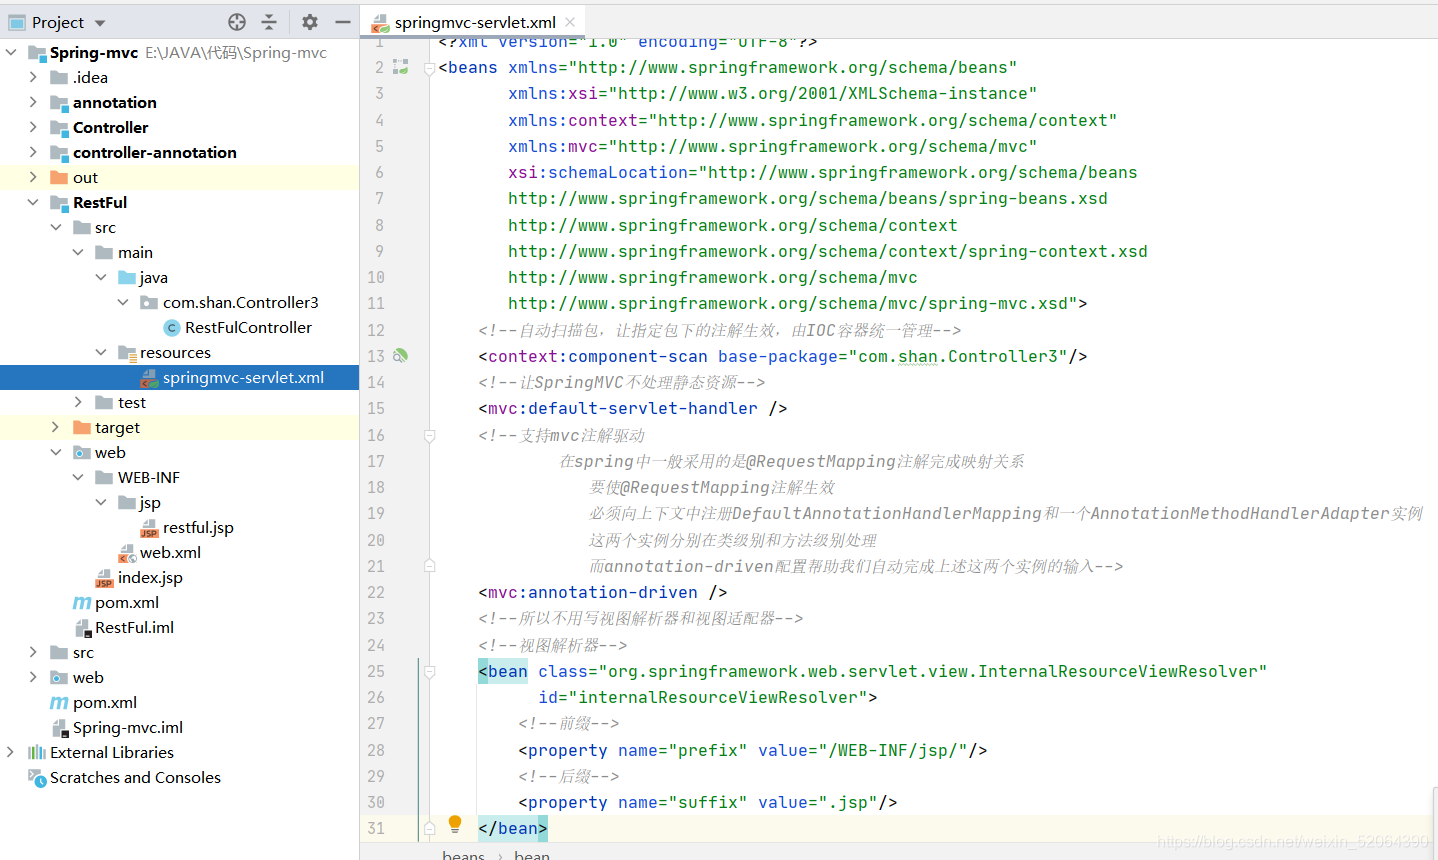Image resolution: width=1438 pixels, height=860 pixels.
Task: Click the index.jsp file icon
Action: 104,578
